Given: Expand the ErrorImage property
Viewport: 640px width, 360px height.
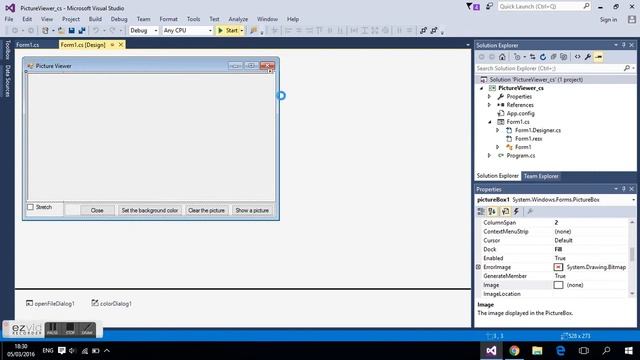Looking at the screenshot, I should (478, 267).
